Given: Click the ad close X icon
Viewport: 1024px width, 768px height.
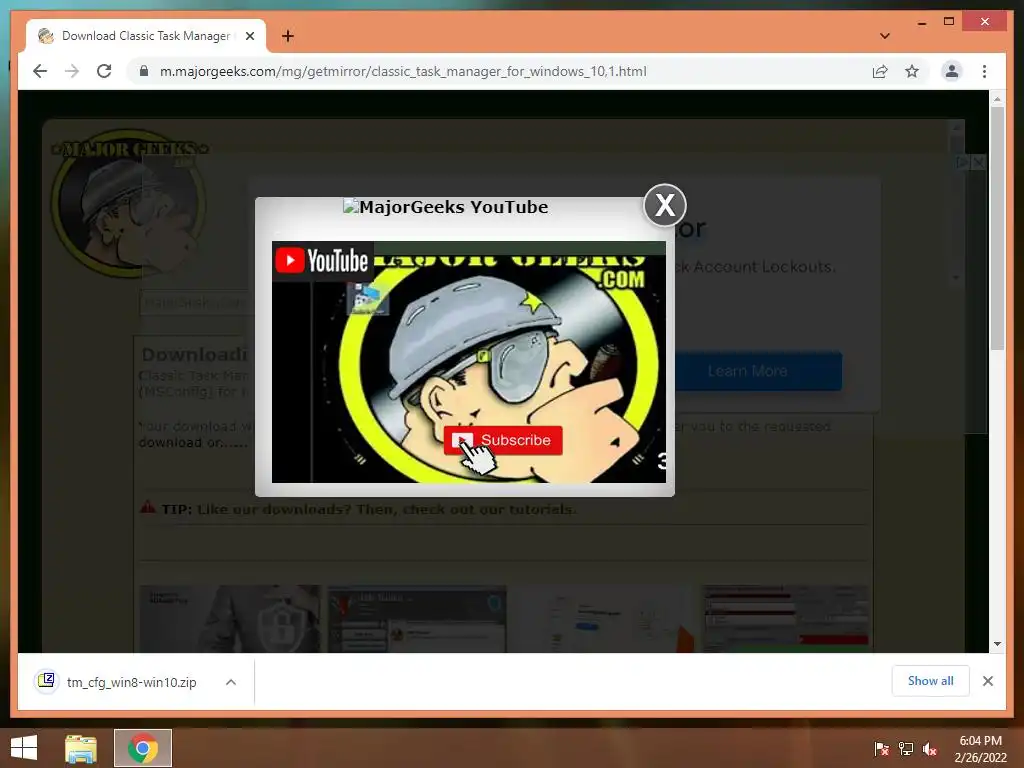Looking at the screenshot, I should 978,162.
